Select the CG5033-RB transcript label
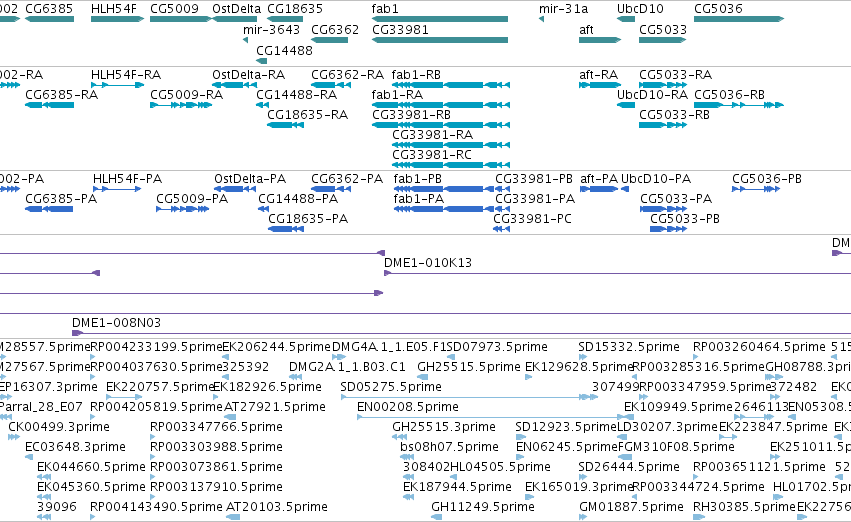 click(x=674, y=114)
